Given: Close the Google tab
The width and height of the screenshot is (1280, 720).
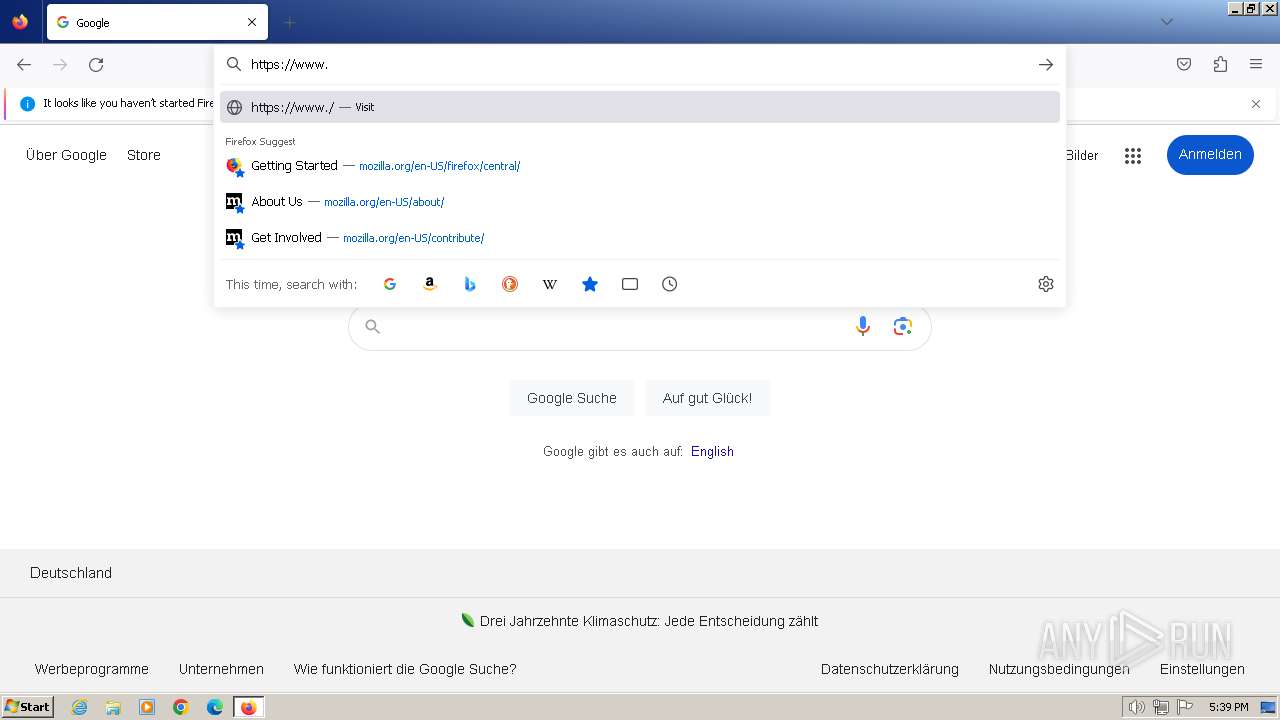Looking at the screenshot, I should tap(252, 22).
